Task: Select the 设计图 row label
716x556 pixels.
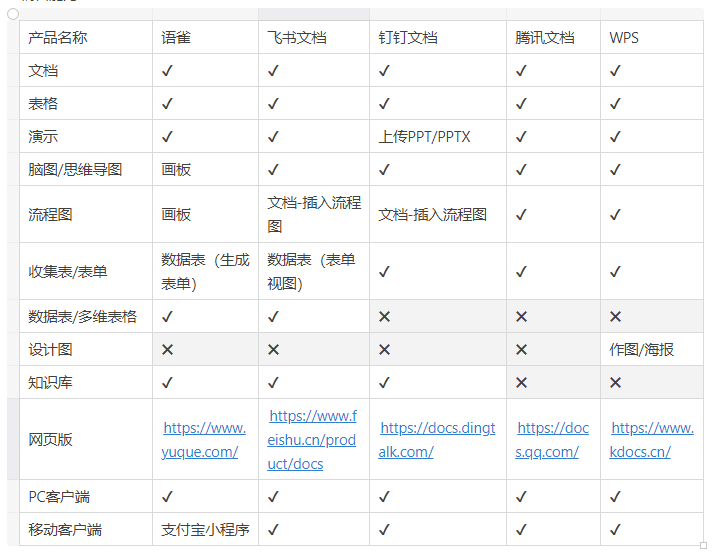Action: click(x=50, y=350)
